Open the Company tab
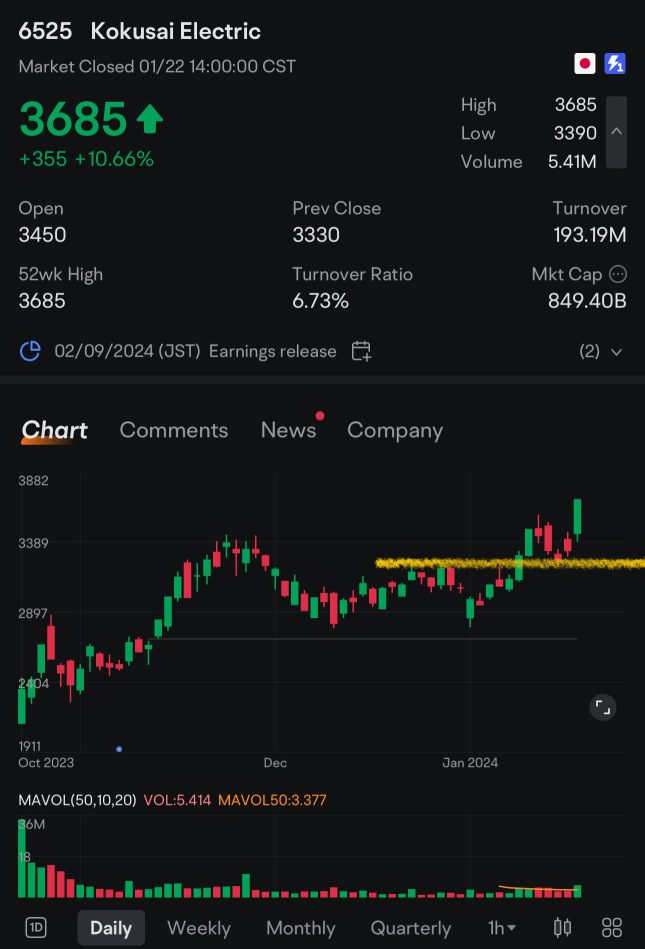645x949 pixels. tap(395, 430)
